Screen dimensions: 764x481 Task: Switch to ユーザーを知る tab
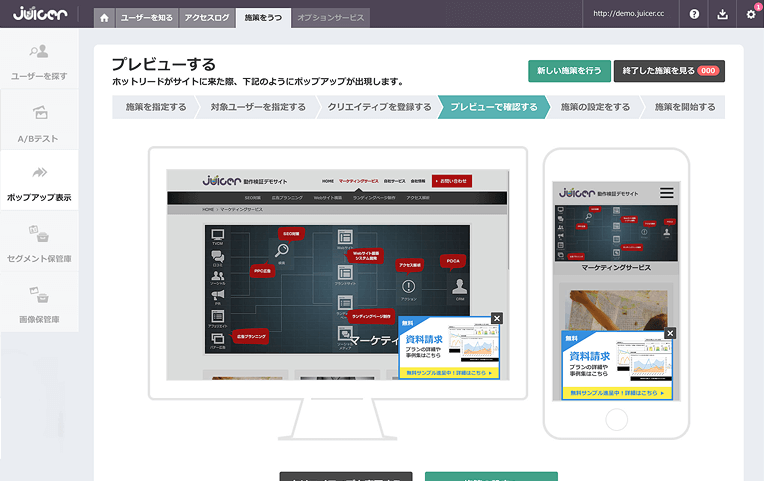pos(146,18)
